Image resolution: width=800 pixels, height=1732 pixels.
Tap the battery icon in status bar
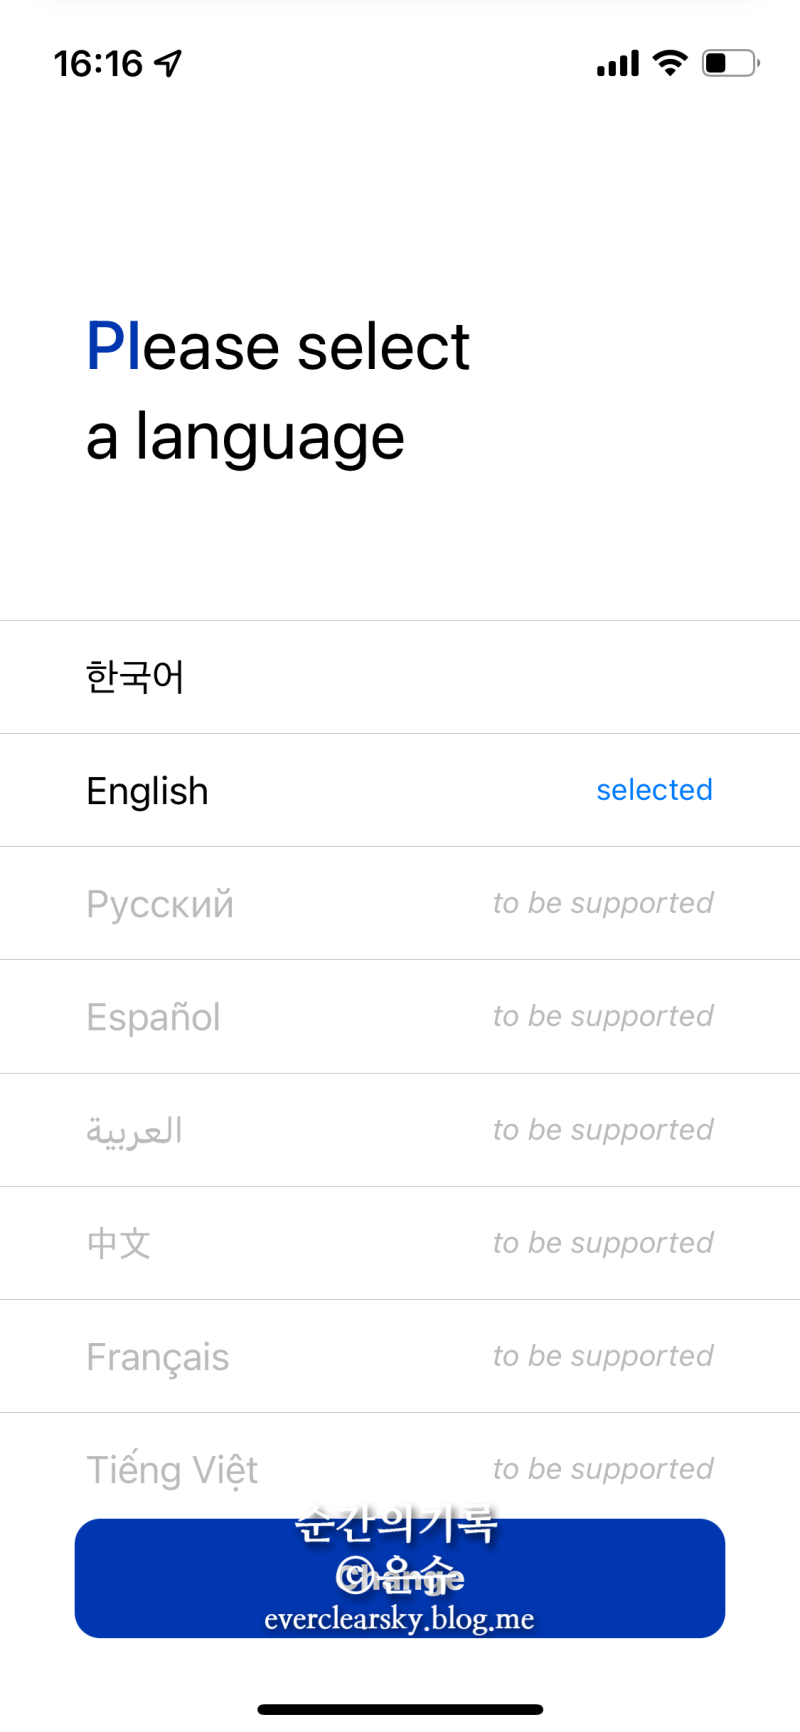click(731, 63)
